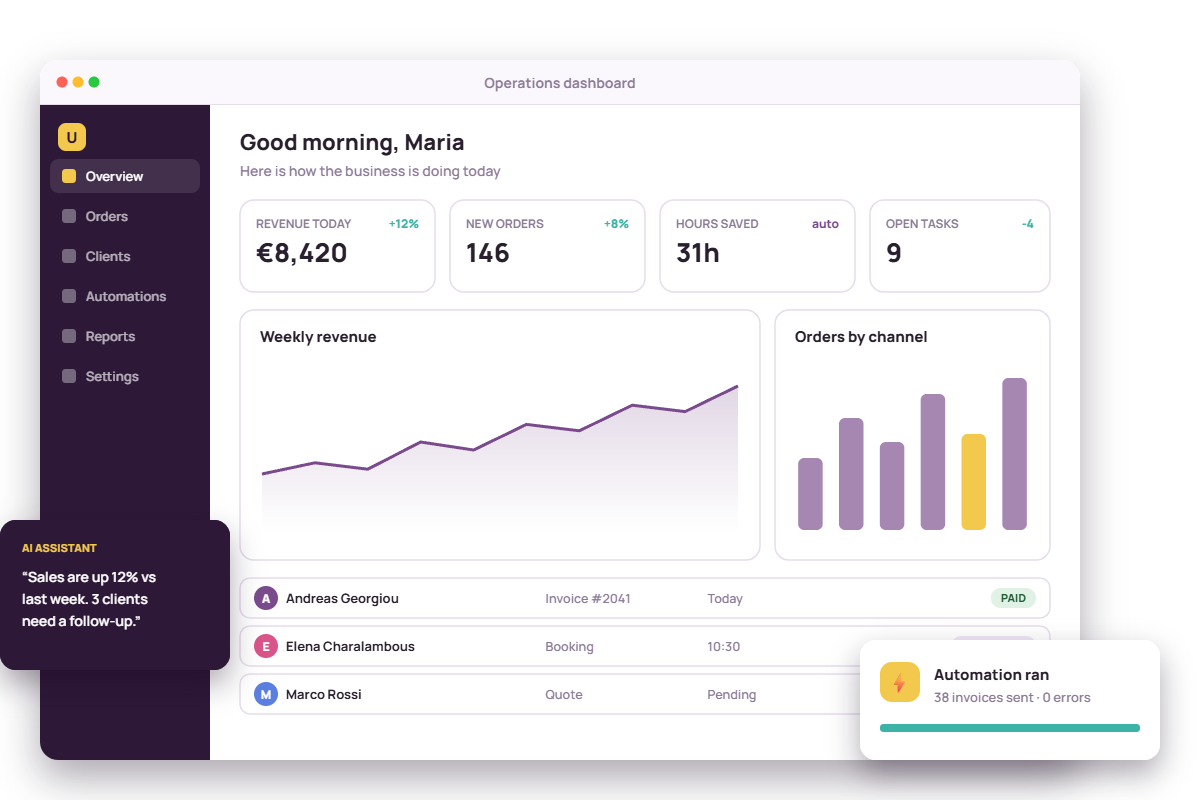Select the Elena Charalambous name
The width and height of the screenshot is (1200, 800).
point(350,646)
